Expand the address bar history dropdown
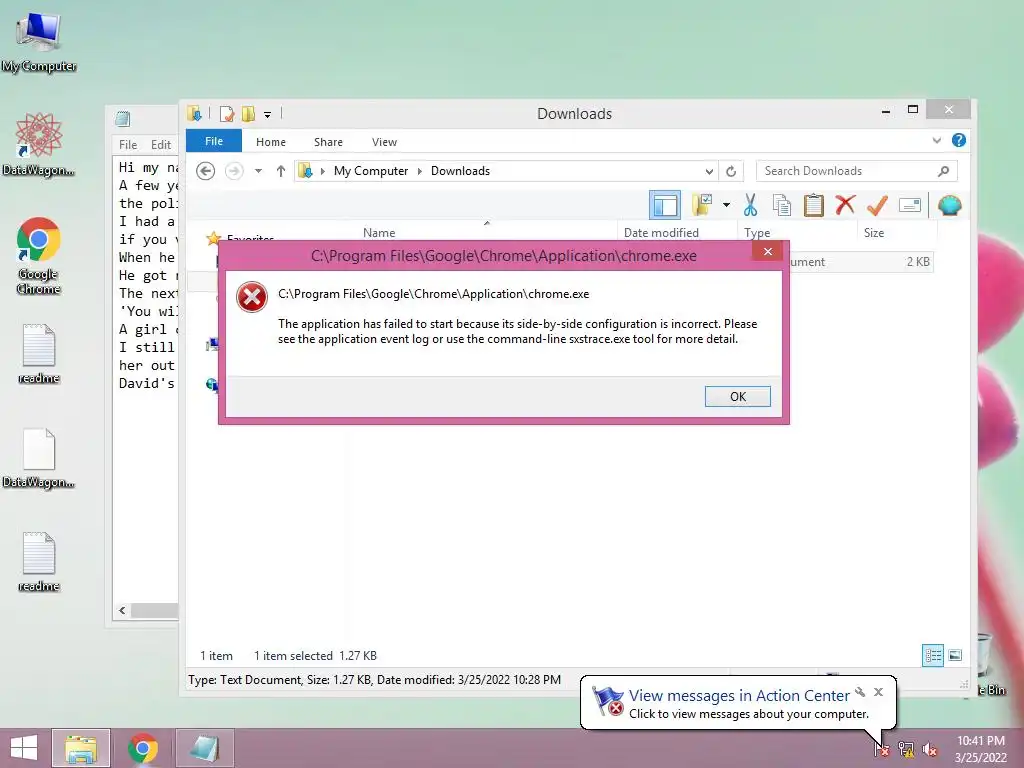Viewport: 1024px width, 768px height. tap(709, 172)
